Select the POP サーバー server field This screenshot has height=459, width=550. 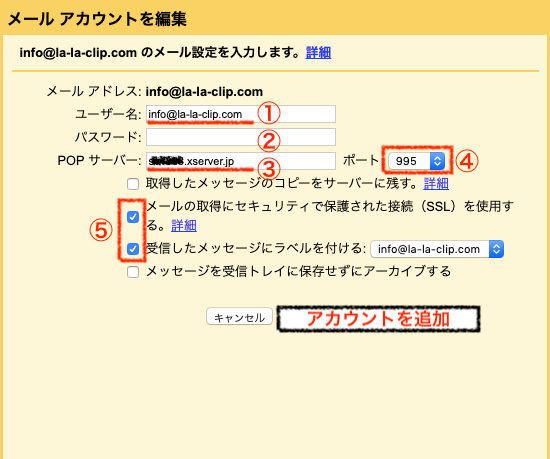241,161
